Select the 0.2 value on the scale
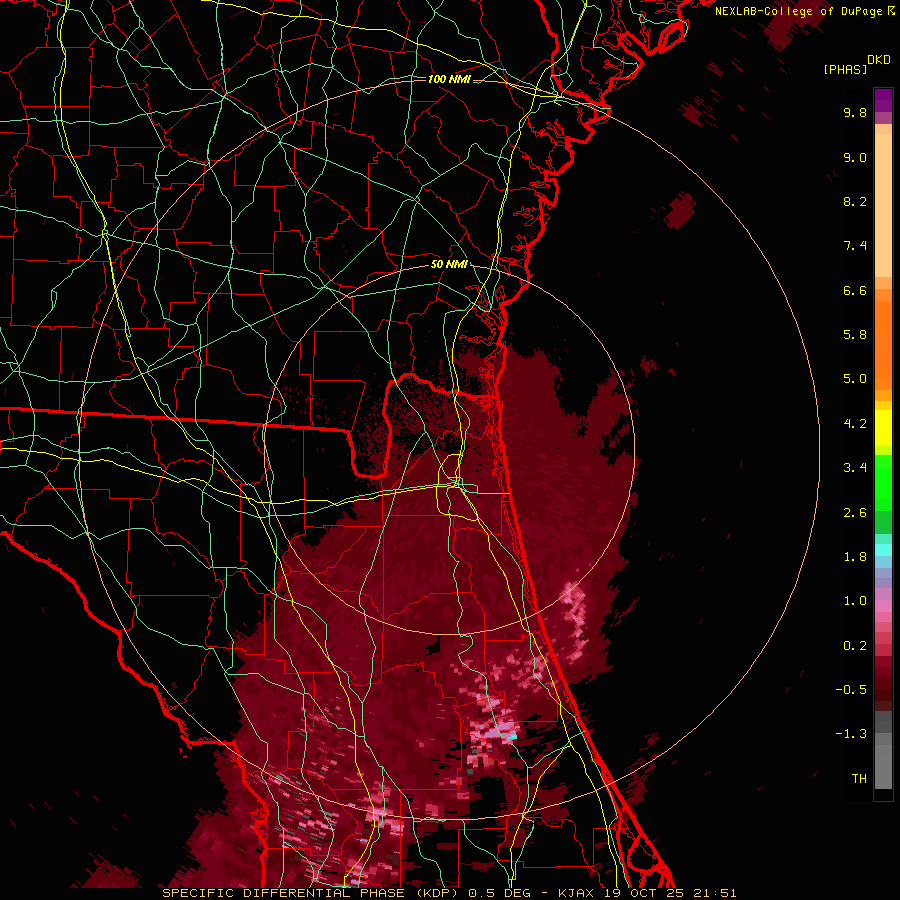The height and width of the screenshot is (900, 900). tap(855, 646)
